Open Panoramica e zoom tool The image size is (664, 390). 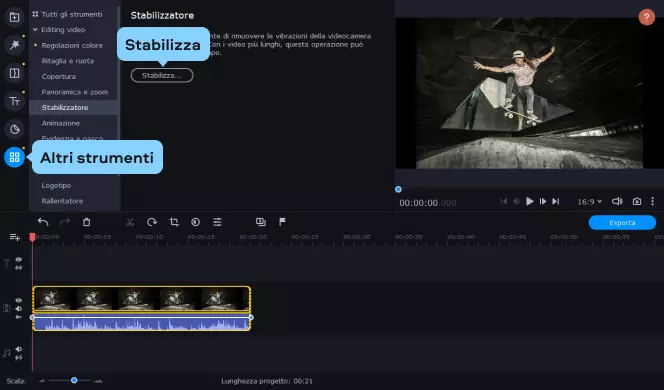(x=75, y=92)
